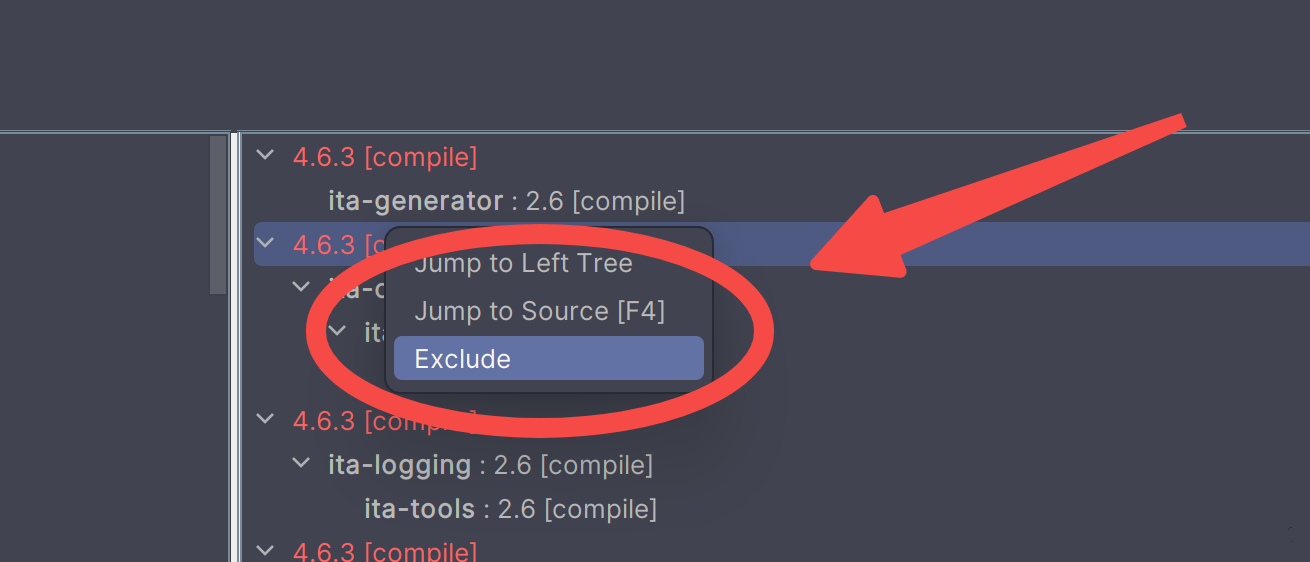The height and width of the screenshot is (562, 1310).
Task: Collapse the bottom-most 4.6.3 node
Action: pos(264,551)
